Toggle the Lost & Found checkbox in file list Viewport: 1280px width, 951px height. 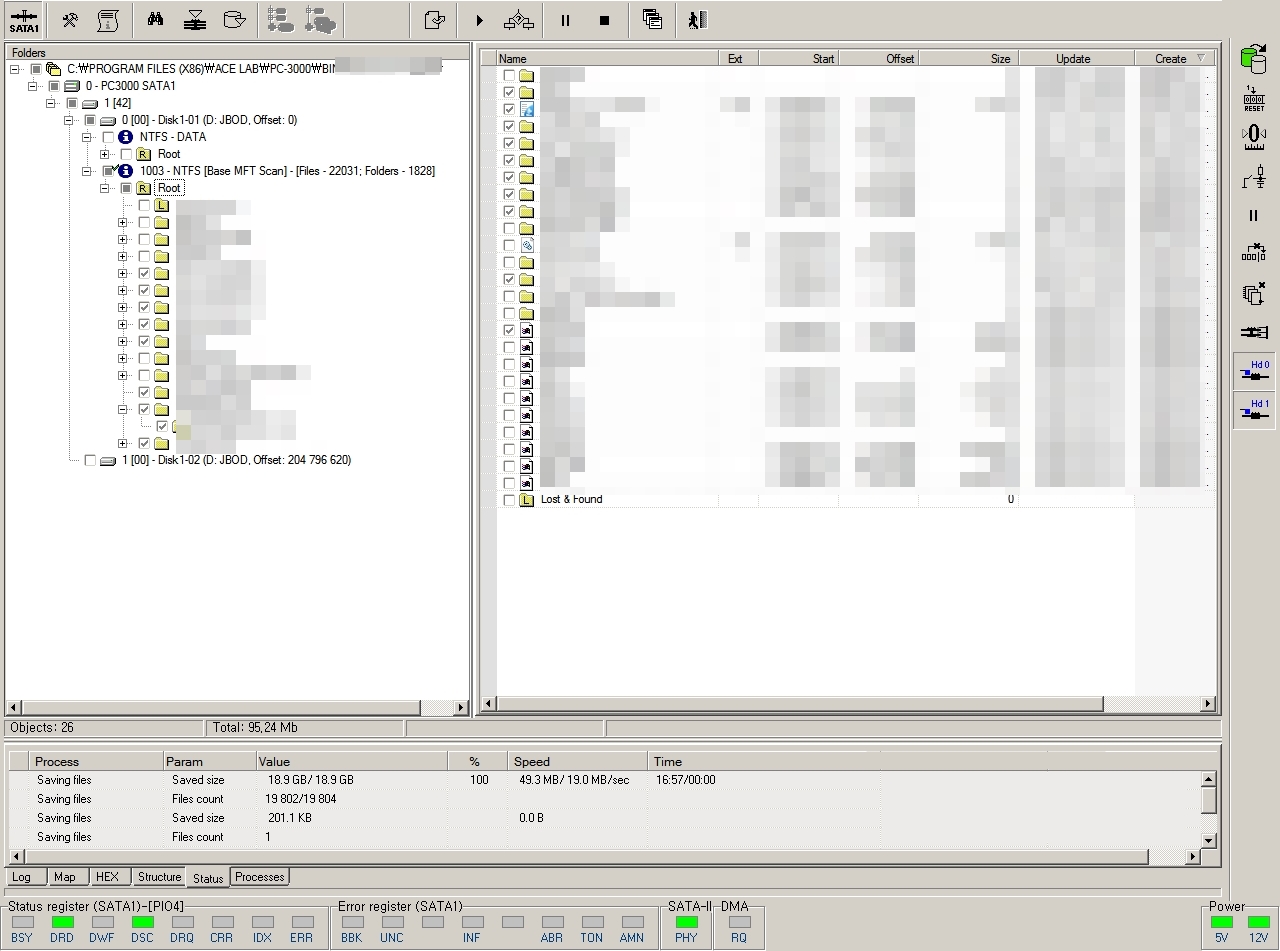[x=509, y=500]
